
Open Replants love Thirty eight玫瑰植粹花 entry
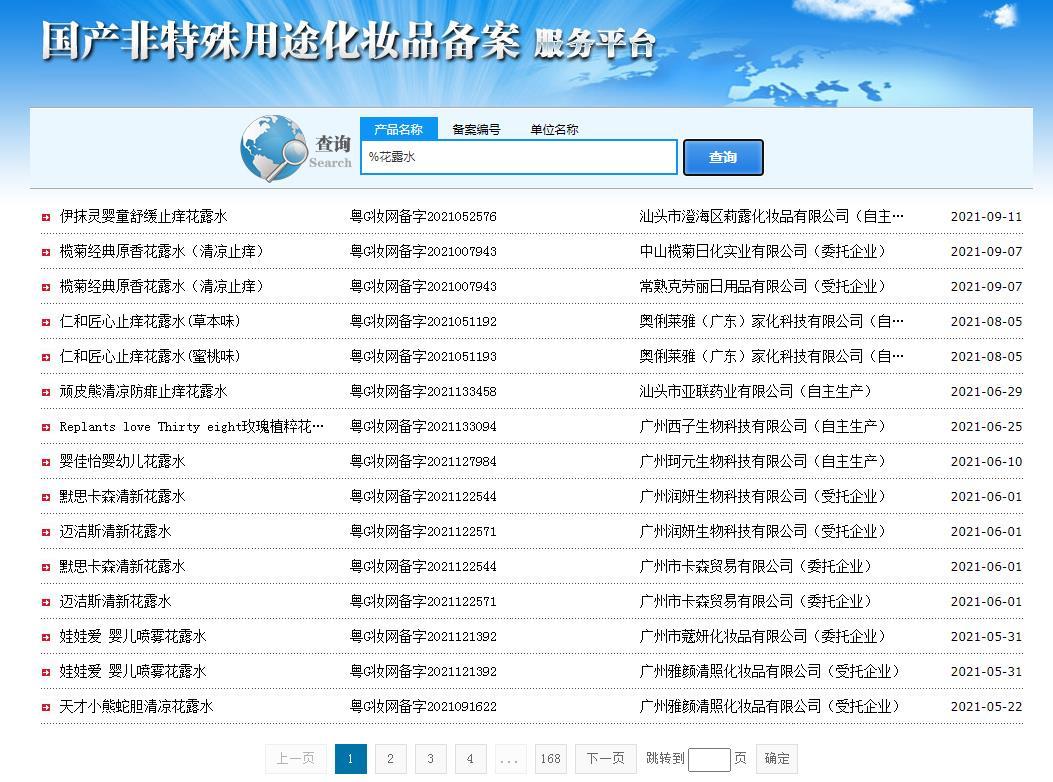coord(191,426)
